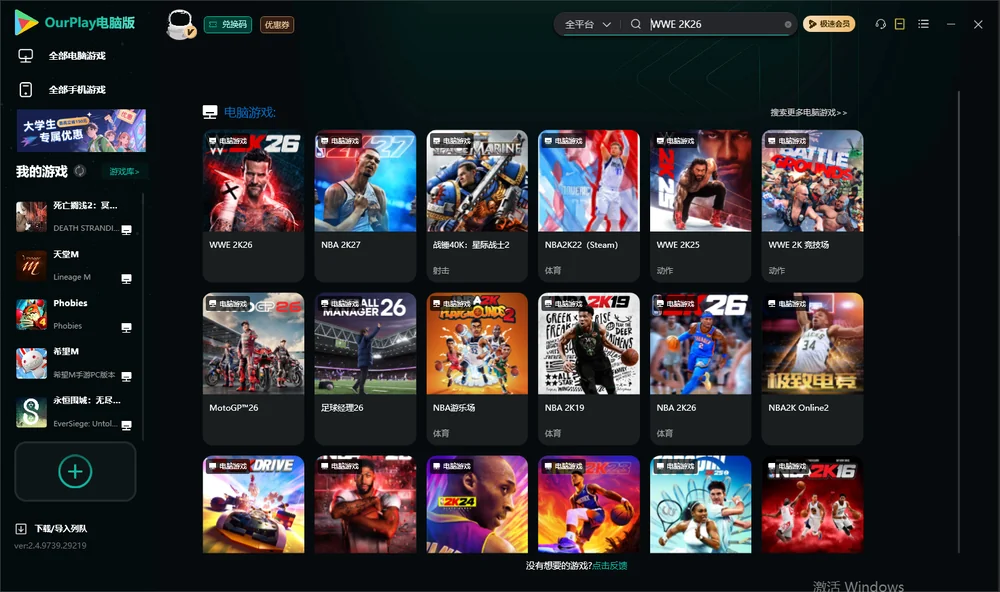Open the WWE 2K26 game card
This screenshot has height=592, width=1000.
click(x=253, y=205)
